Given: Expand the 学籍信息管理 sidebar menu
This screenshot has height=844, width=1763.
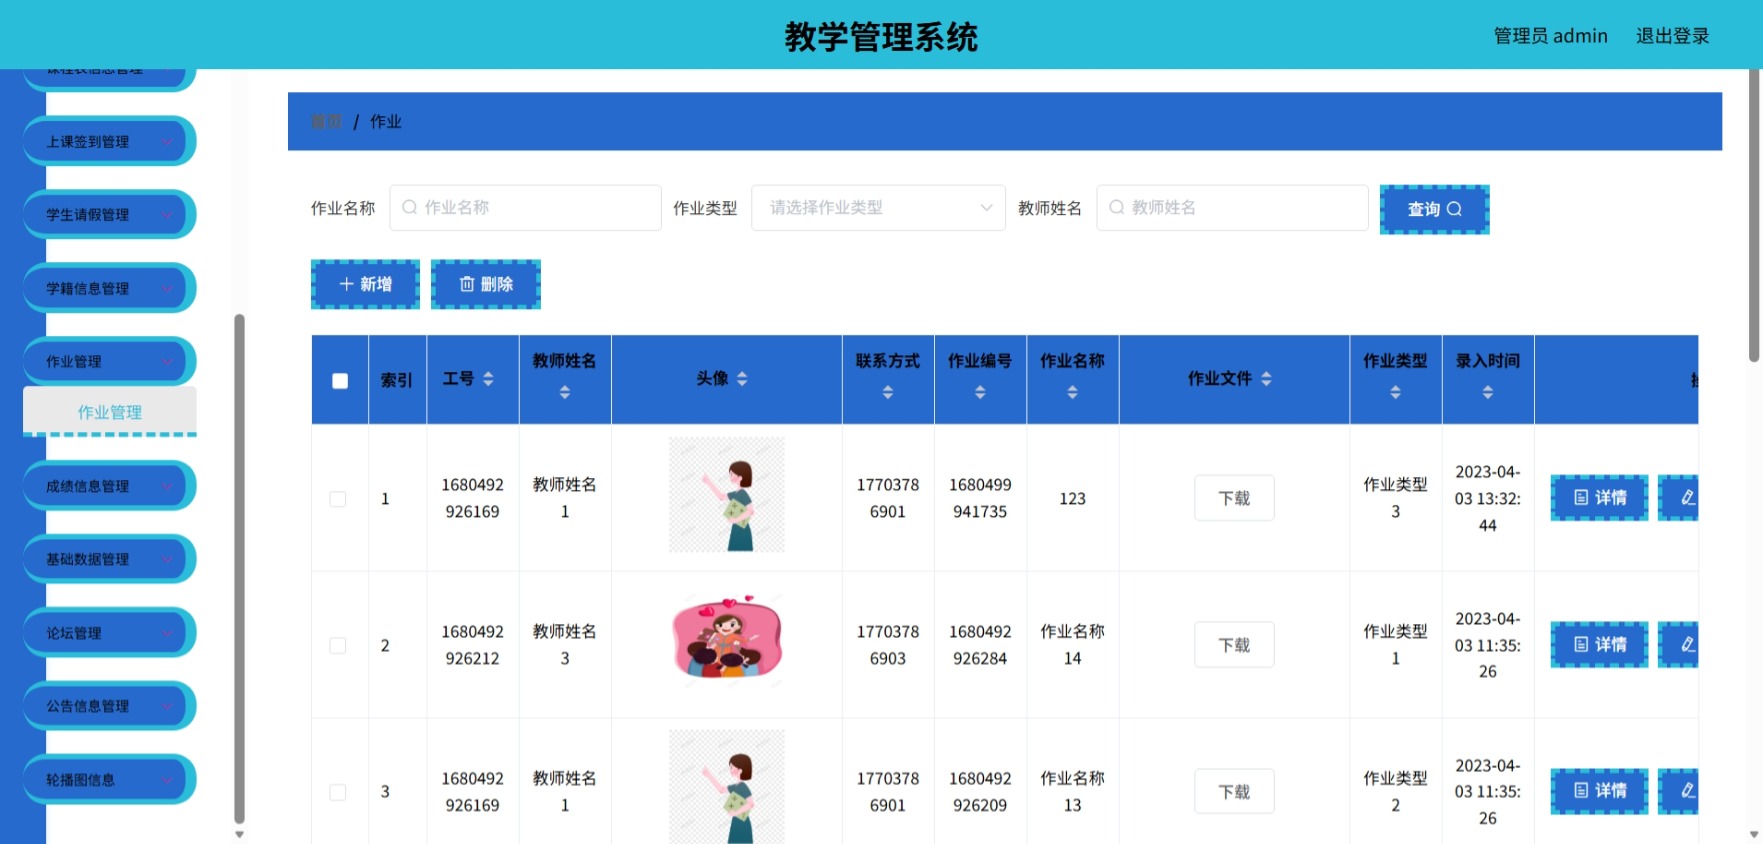Looking at the screenshot, I should (109, 288).
